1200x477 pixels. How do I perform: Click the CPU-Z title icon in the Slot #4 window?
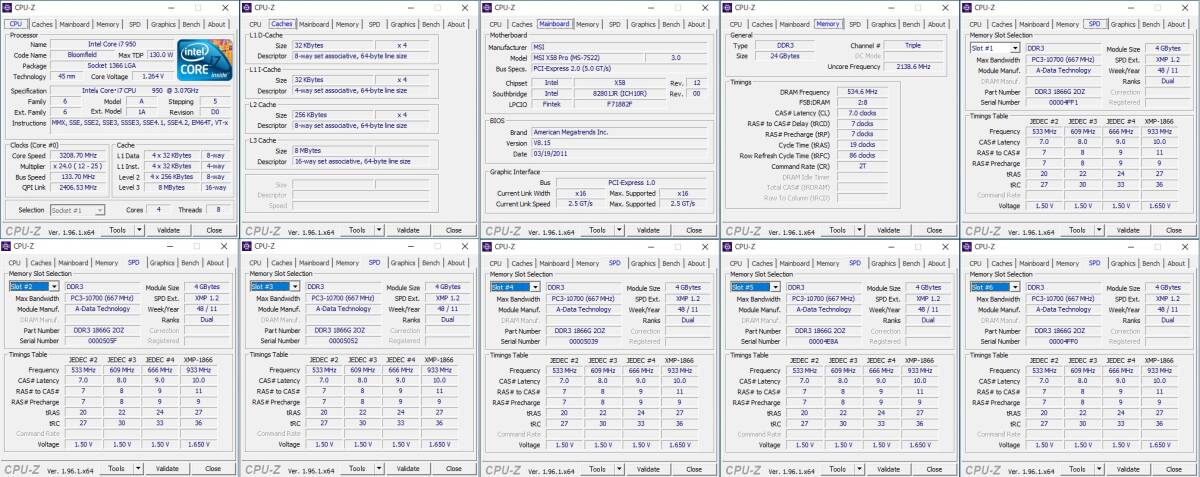488,246
